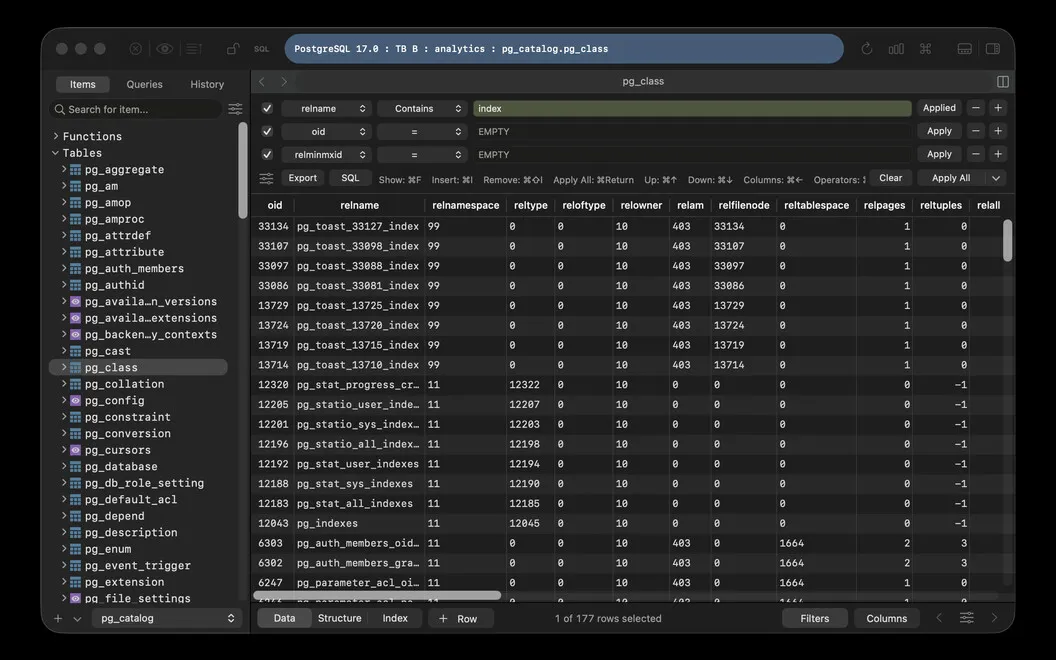Viewport: 1056px width, 660px height.
Task: Sort by the relnamespace column header
Action: coord(465,205)
